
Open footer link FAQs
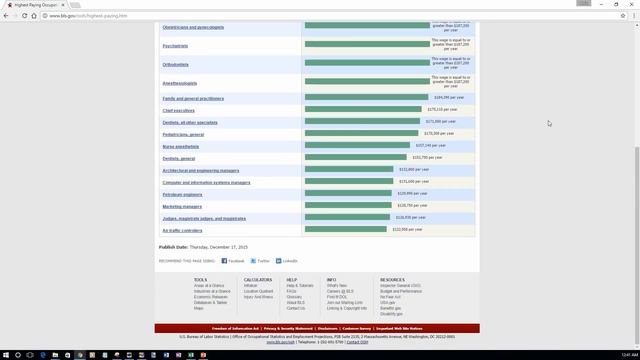pyautogui.click(x=291, y=291)
